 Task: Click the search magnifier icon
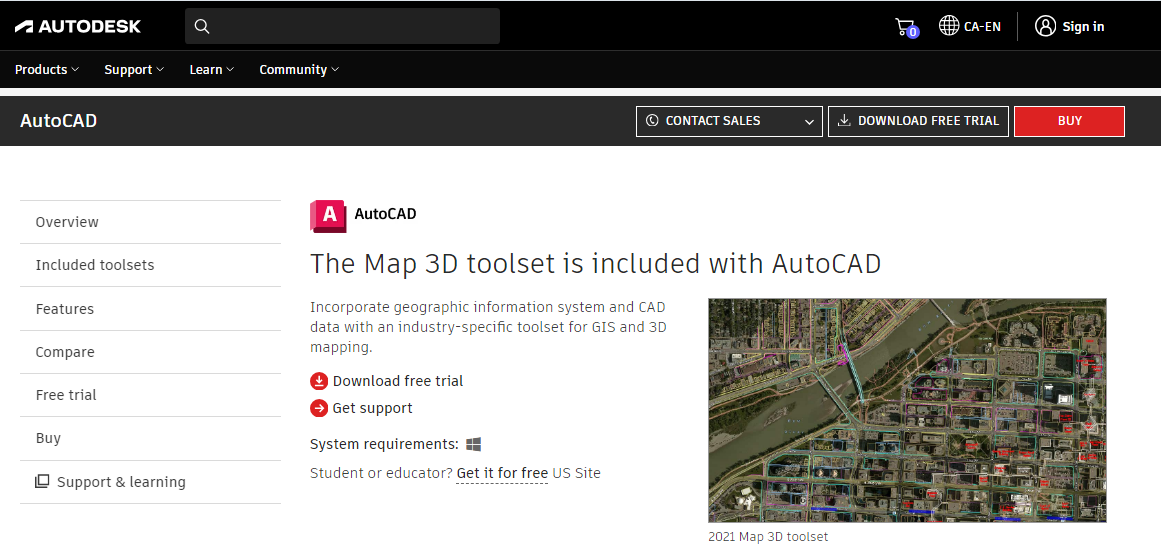[x=201, y=27]
